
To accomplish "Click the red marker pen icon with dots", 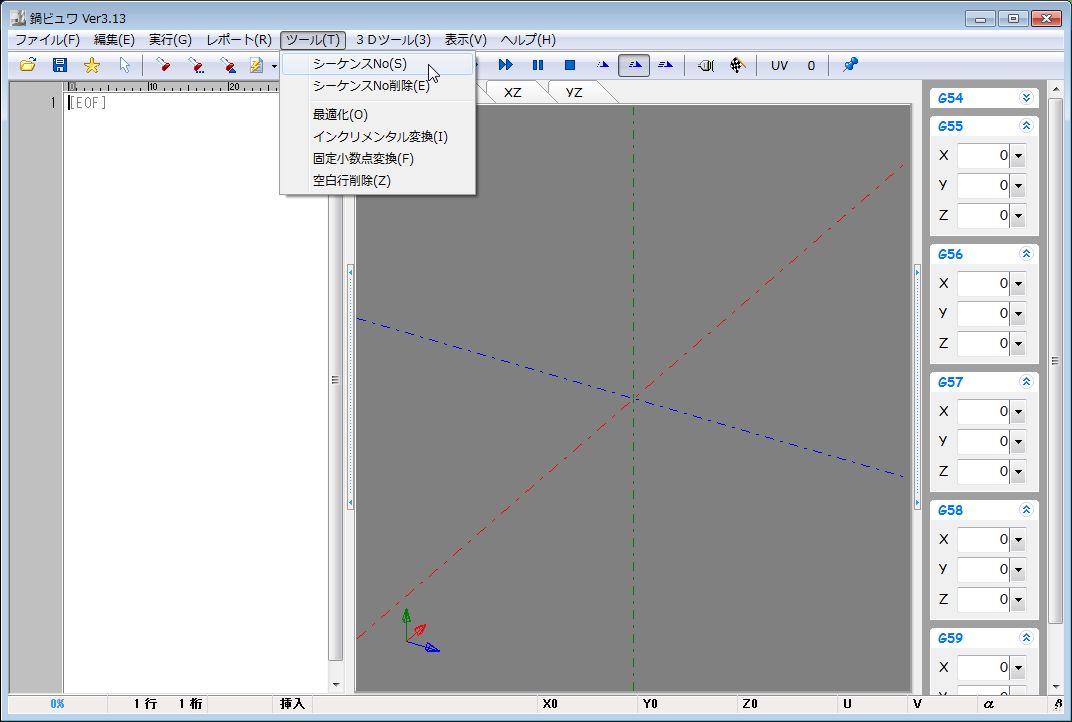I will tap(196, 65).
